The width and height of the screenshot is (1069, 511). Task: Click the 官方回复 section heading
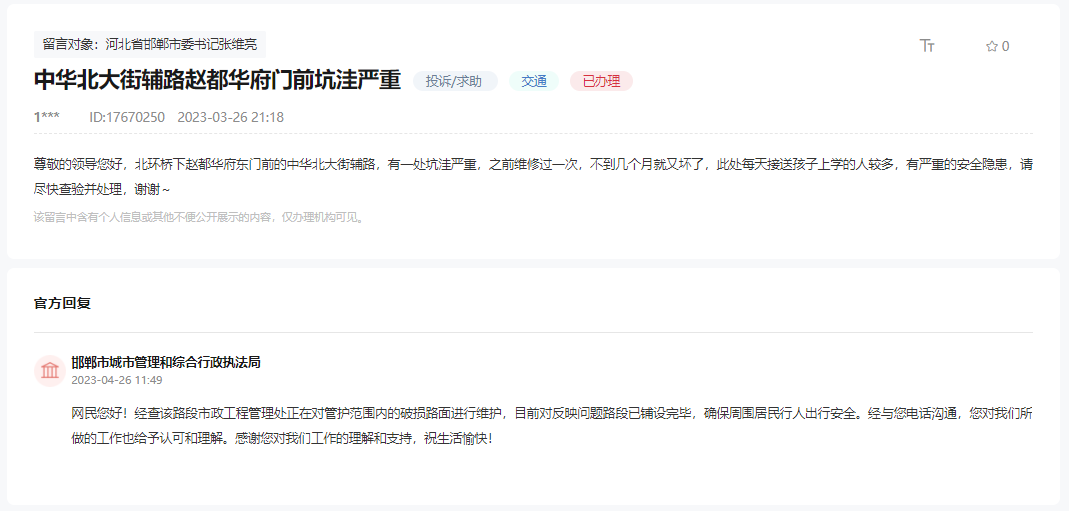point(62,303)
